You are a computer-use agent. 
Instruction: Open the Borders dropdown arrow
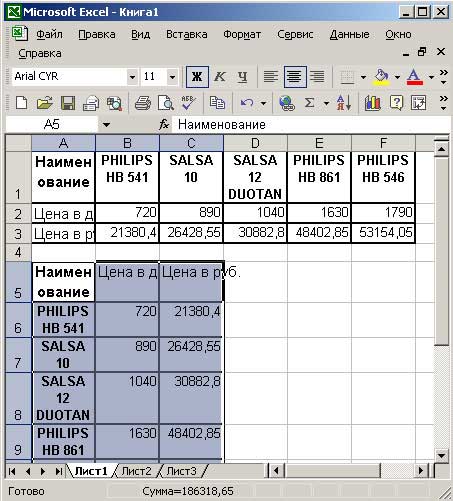click(363, 77)
